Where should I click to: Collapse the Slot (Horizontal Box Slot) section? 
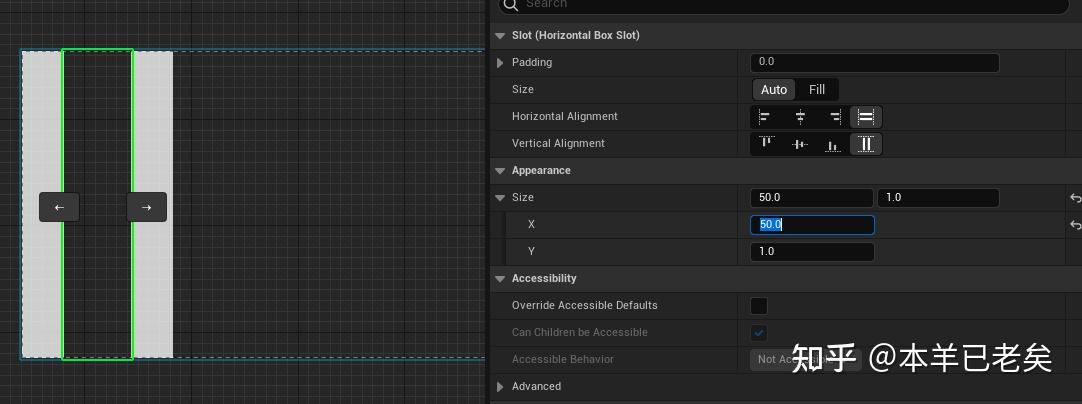[x=501, y=36]
